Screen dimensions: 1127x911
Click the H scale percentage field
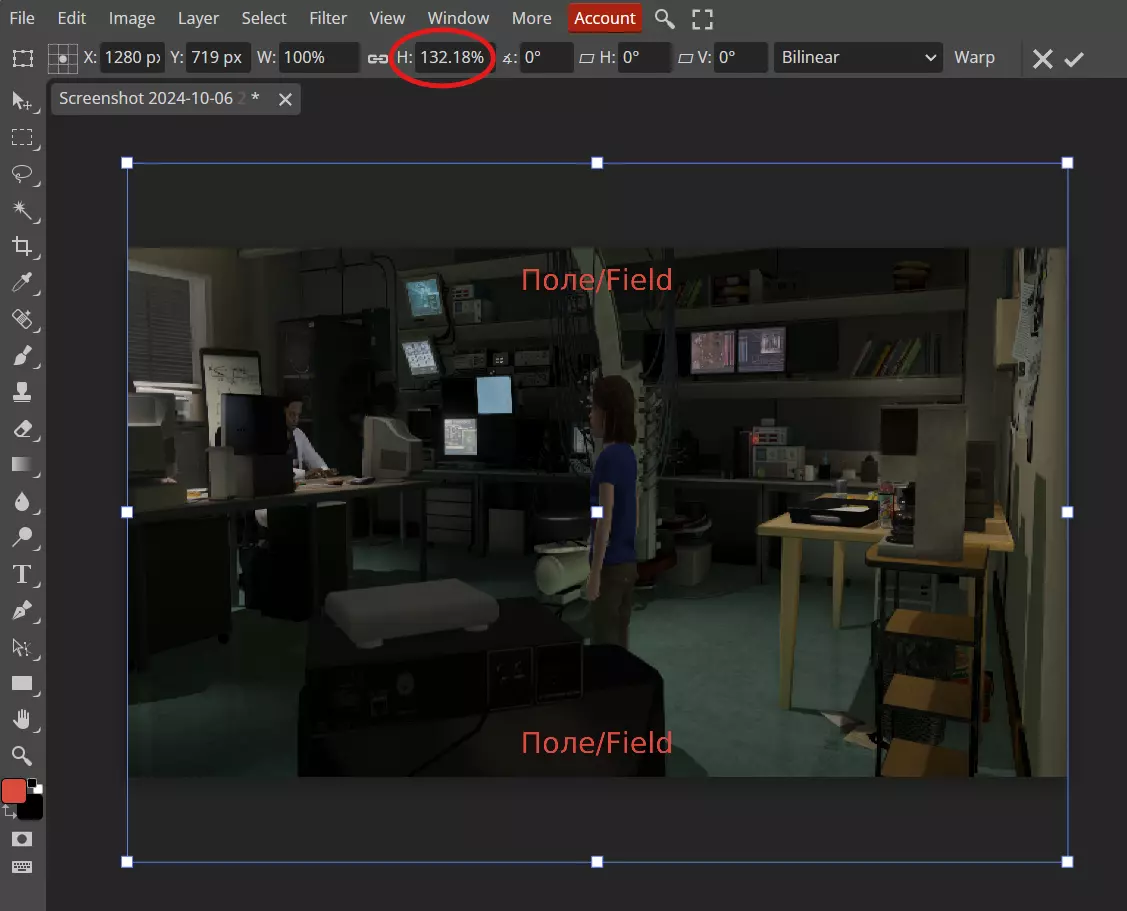point(452,58)
